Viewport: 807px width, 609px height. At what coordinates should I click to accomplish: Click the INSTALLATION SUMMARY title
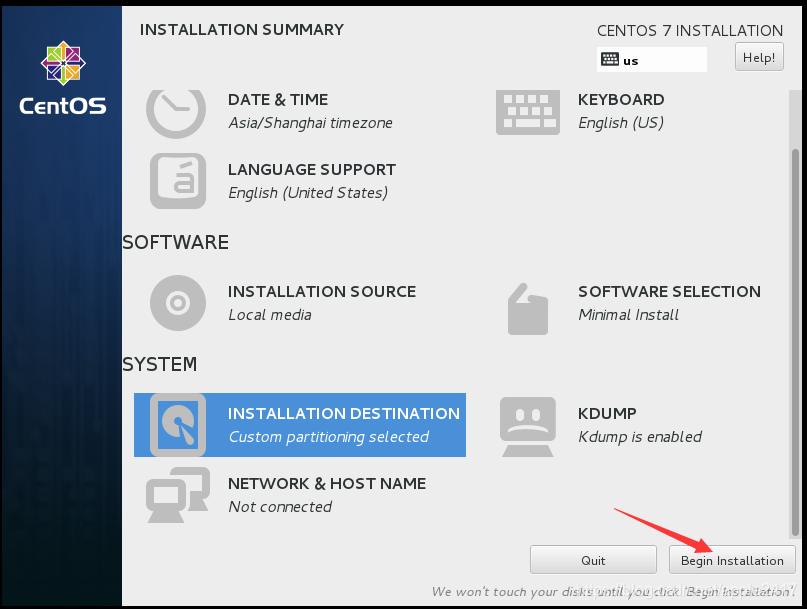pyautogui.click(x=242, y=30)
